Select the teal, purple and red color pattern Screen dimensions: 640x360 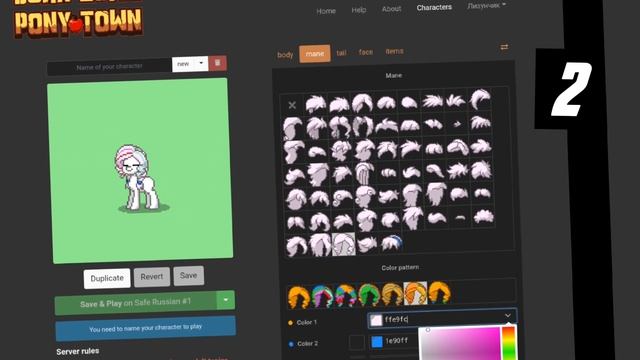[322, 296]
